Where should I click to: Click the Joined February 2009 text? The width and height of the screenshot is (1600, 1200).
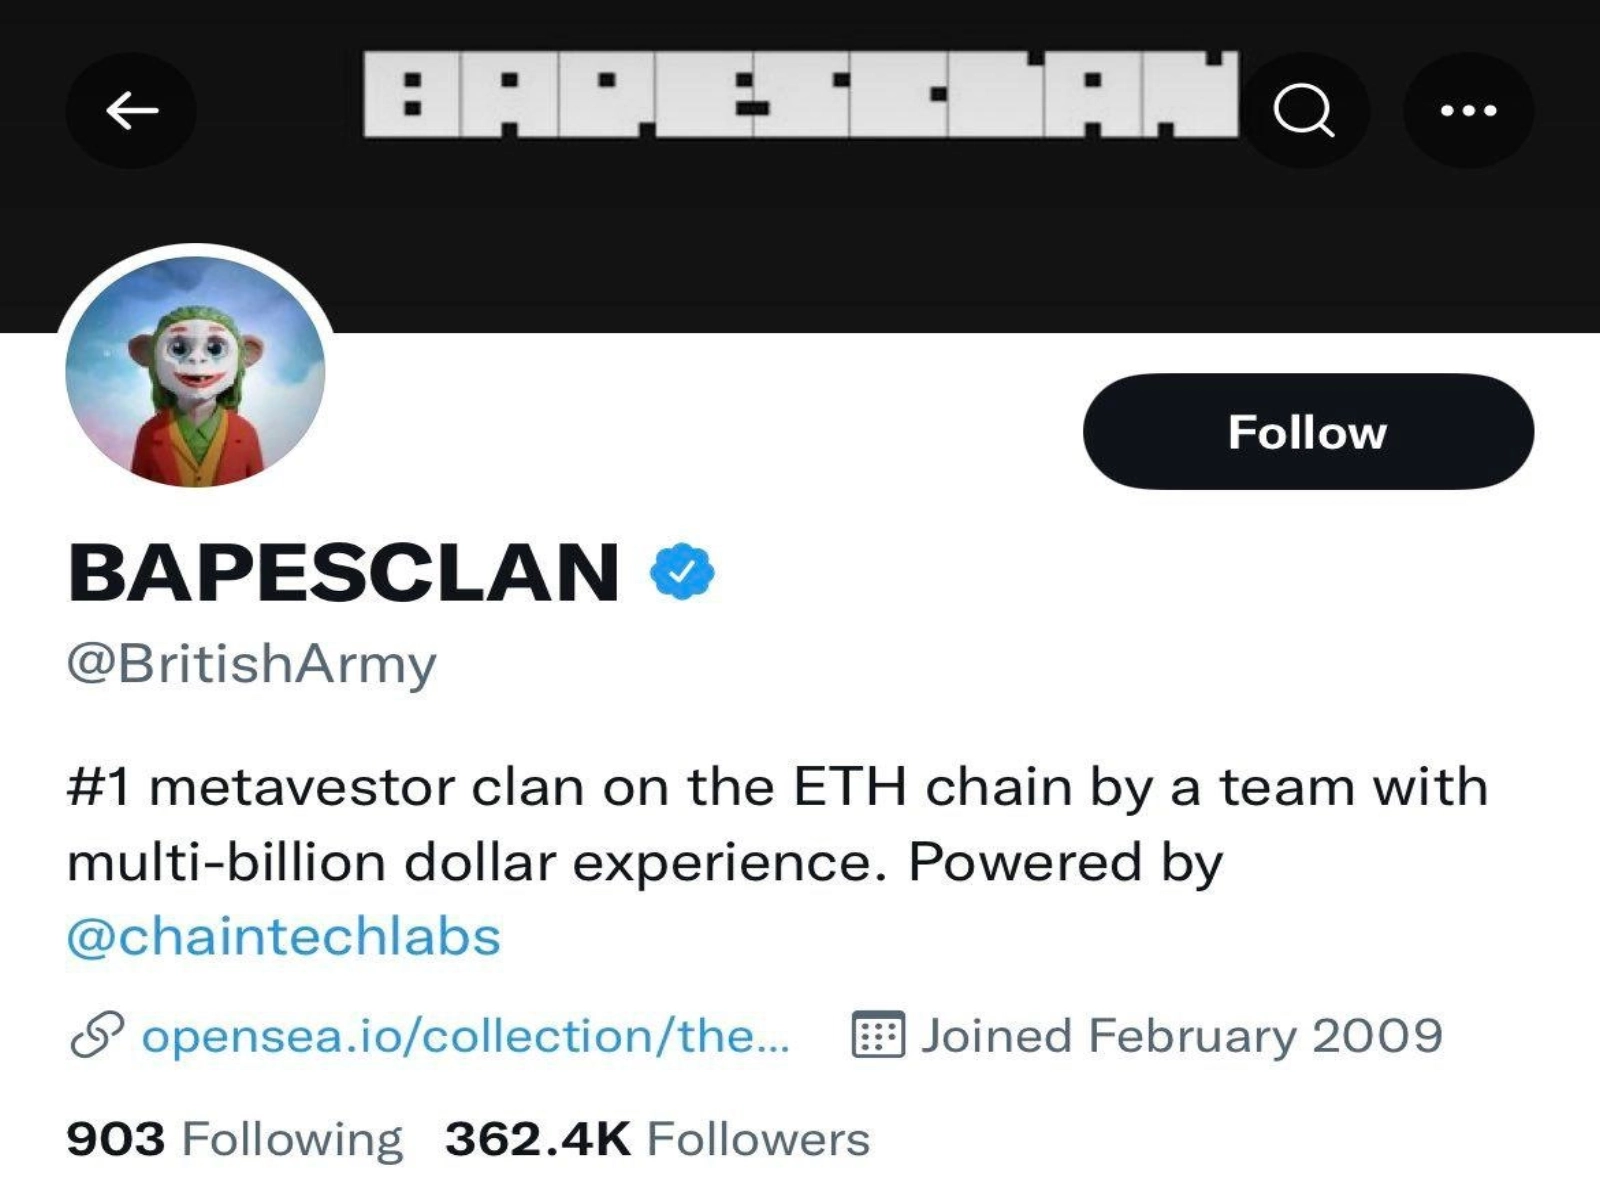point(1181,1035)
